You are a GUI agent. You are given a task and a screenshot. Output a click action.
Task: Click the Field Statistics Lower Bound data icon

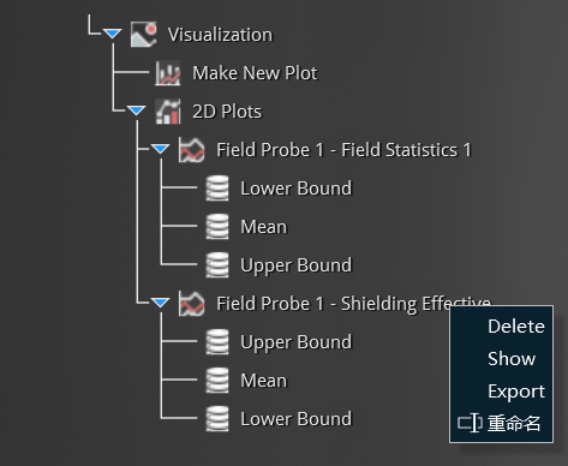[x=217, y=188]
